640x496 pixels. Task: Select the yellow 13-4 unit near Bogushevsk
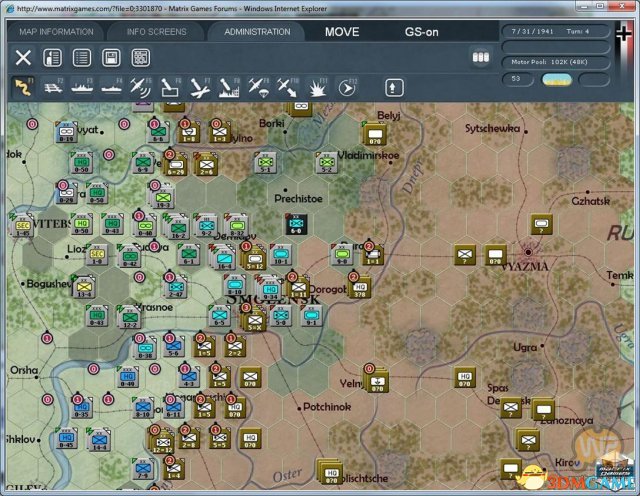[x=84, y=286]
